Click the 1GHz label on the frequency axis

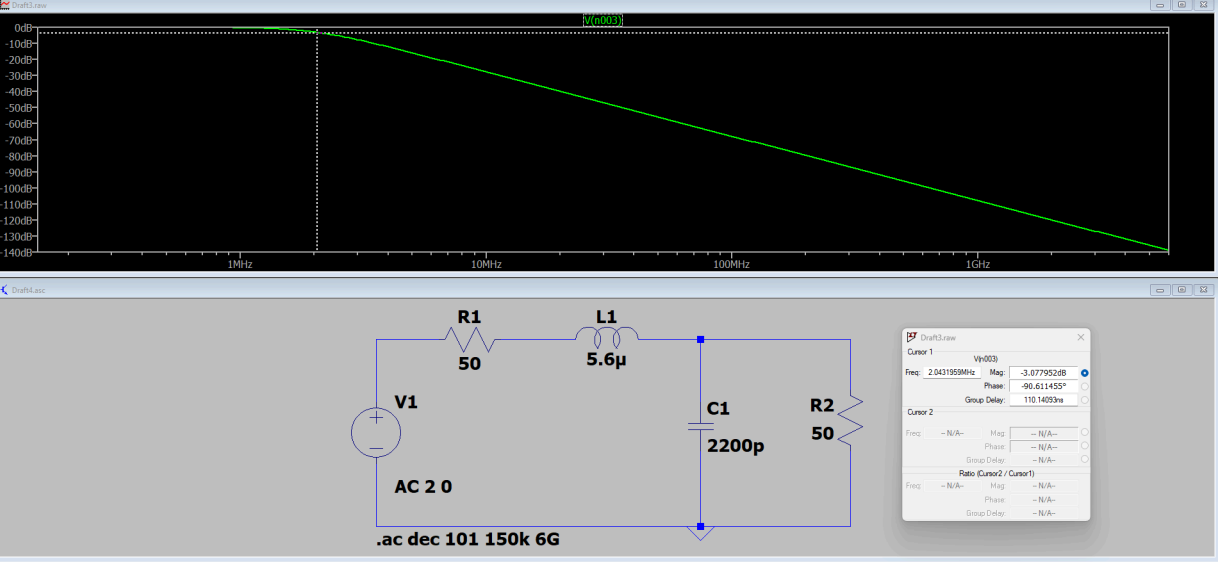[x=978, y=264]
